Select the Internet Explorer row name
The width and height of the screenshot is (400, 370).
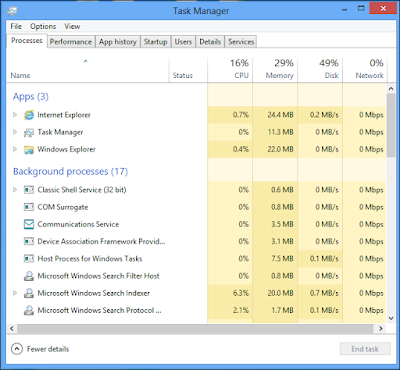pyautogui.click(x=64, y=115)
